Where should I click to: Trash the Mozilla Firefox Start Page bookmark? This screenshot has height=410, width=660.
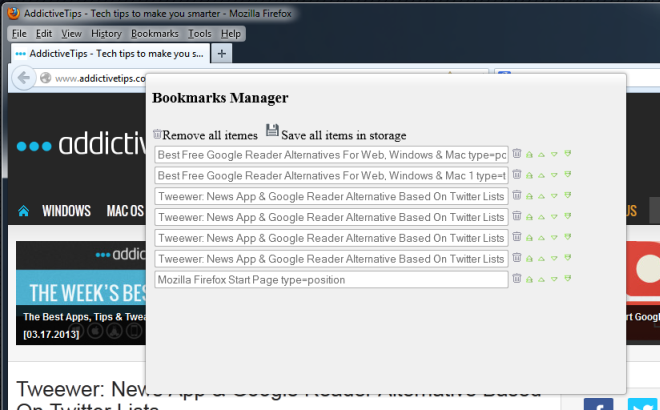click(x=517, y=278)
